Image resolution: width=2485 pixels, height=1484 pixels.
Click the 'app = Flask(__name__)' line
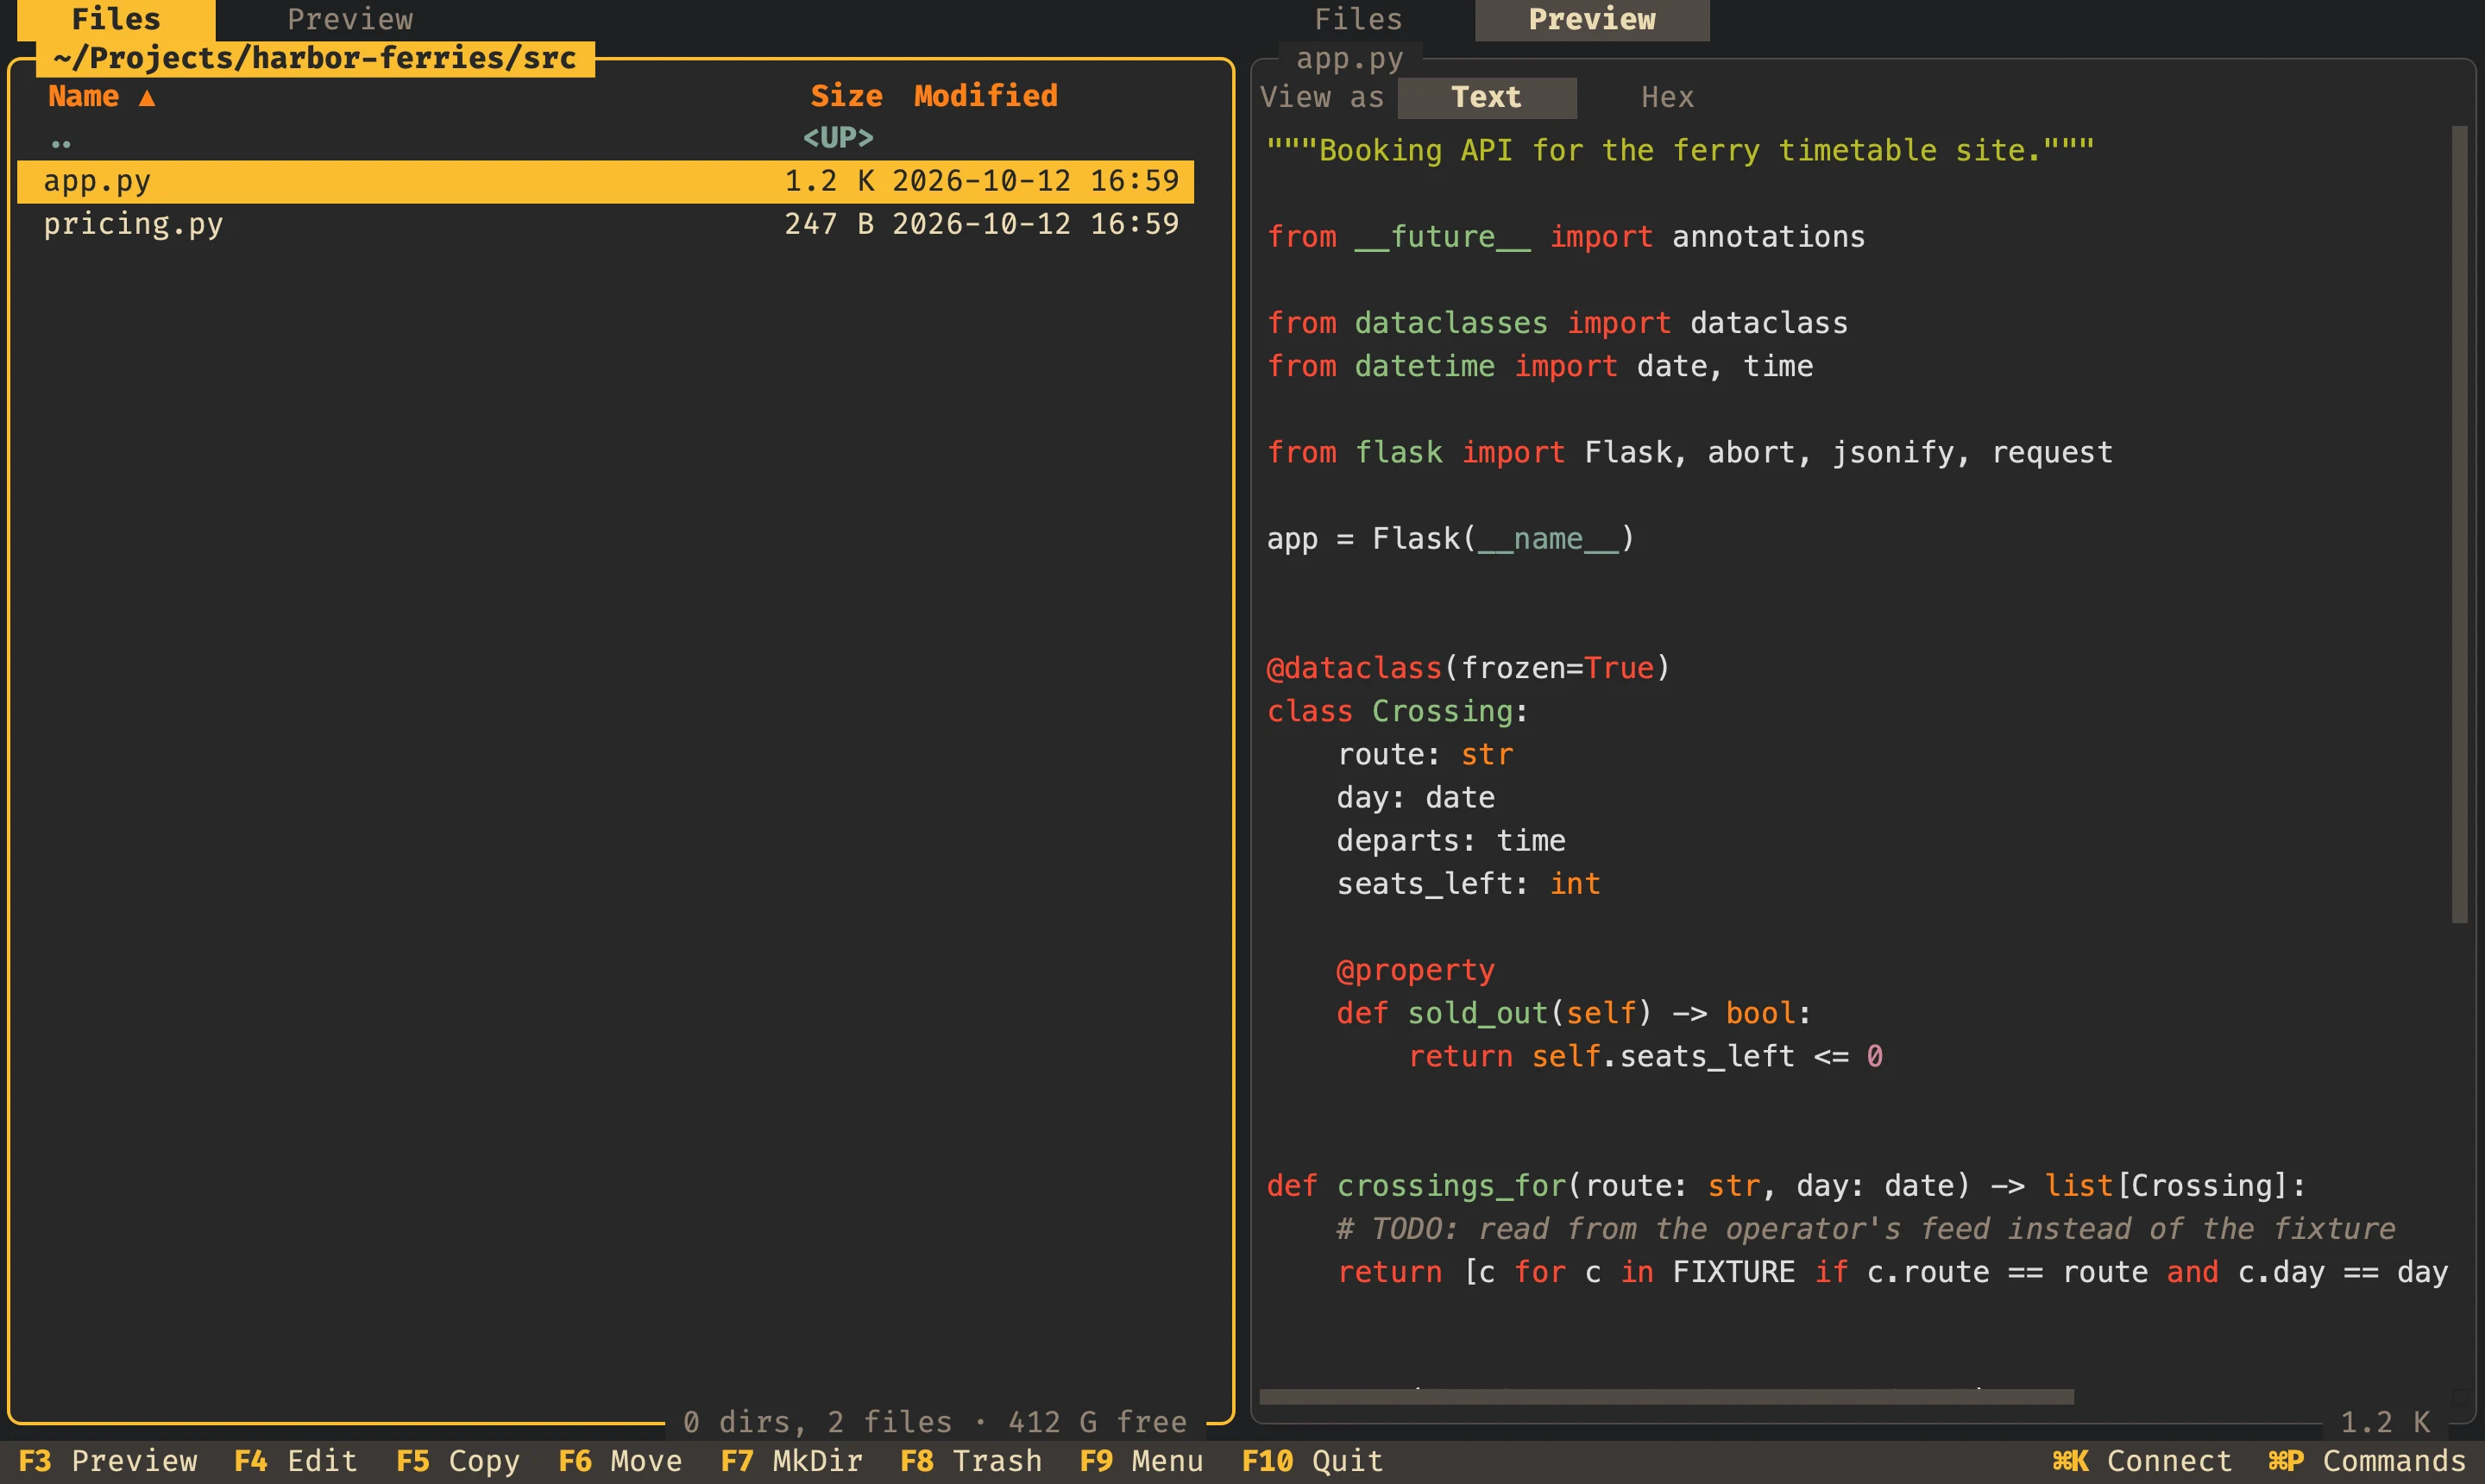pyautogui.click(x=1450, y=539)
